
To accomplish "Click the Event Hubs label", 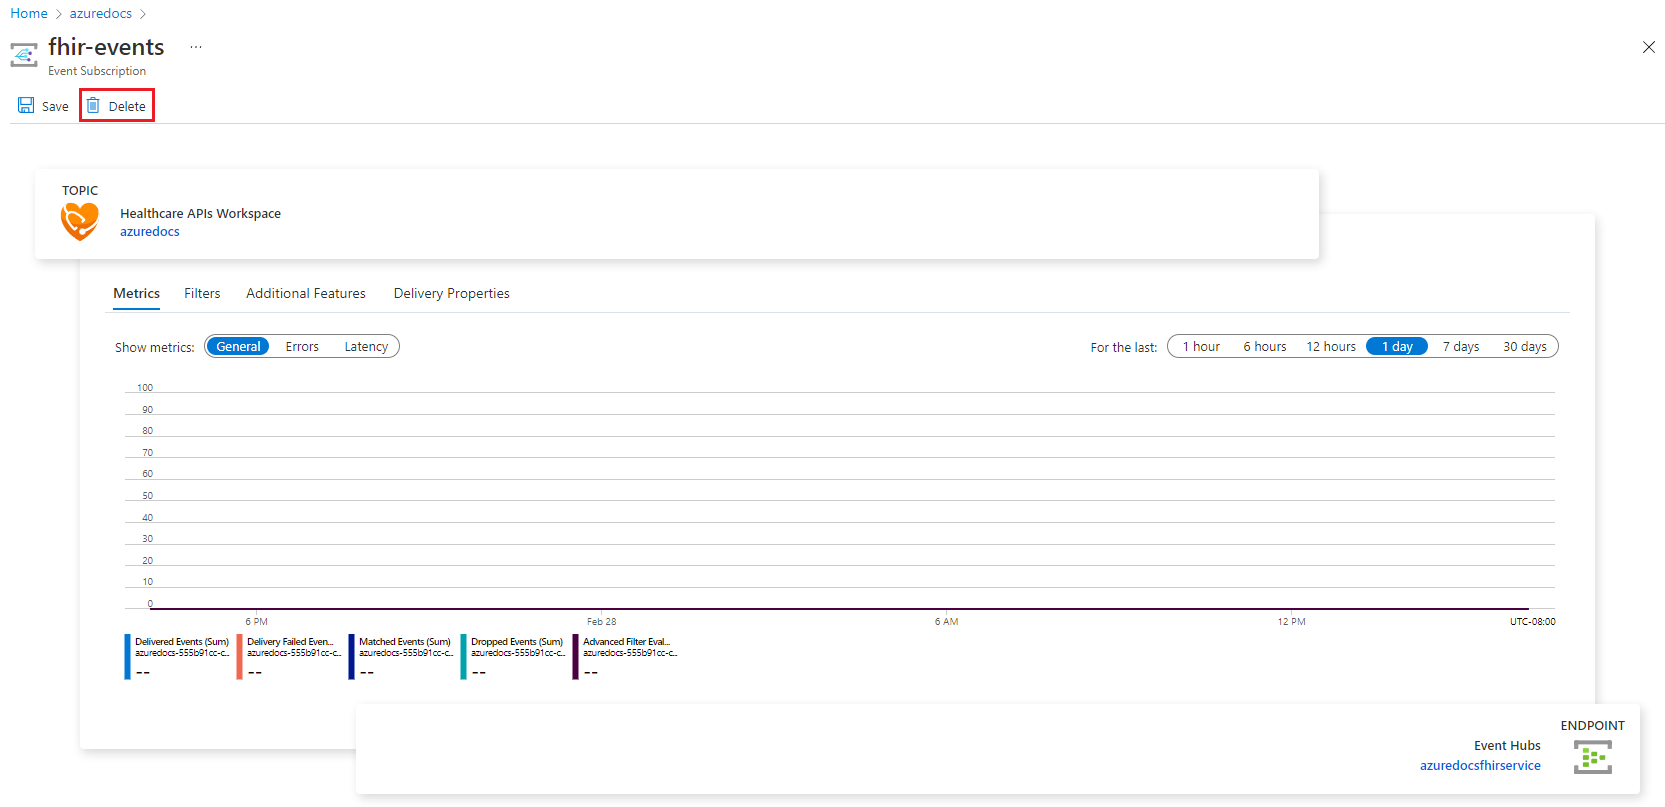I will [x=1507, y=745].
